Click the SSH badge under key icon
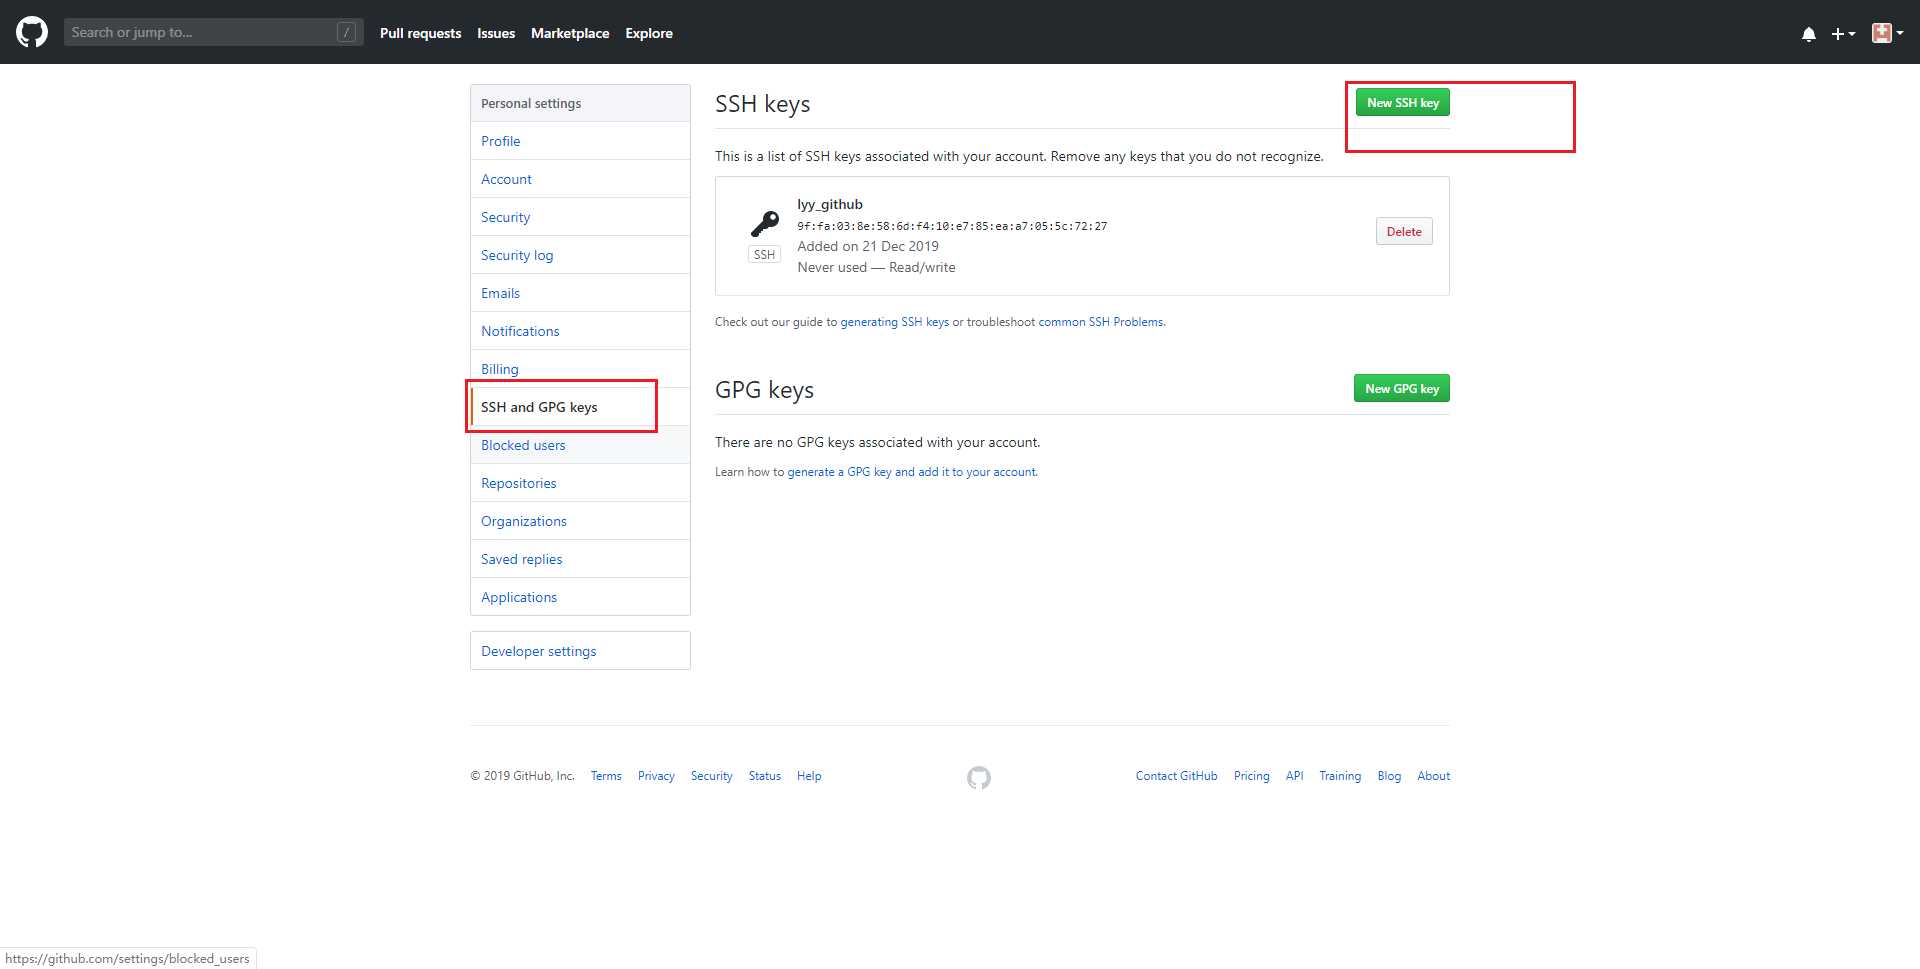 click(x=765, y=255)
